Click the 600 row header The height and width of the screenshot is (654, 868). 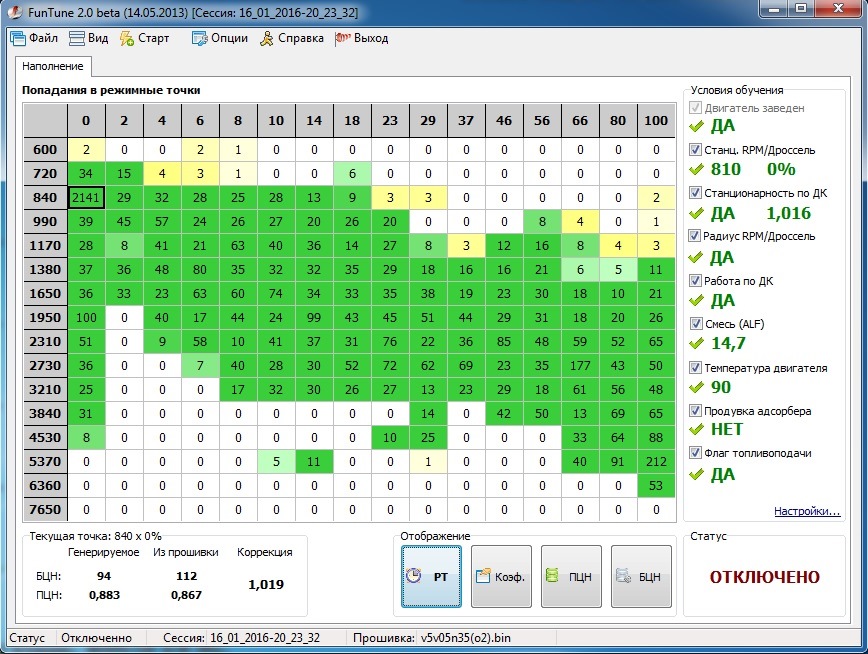click(45, 150)
